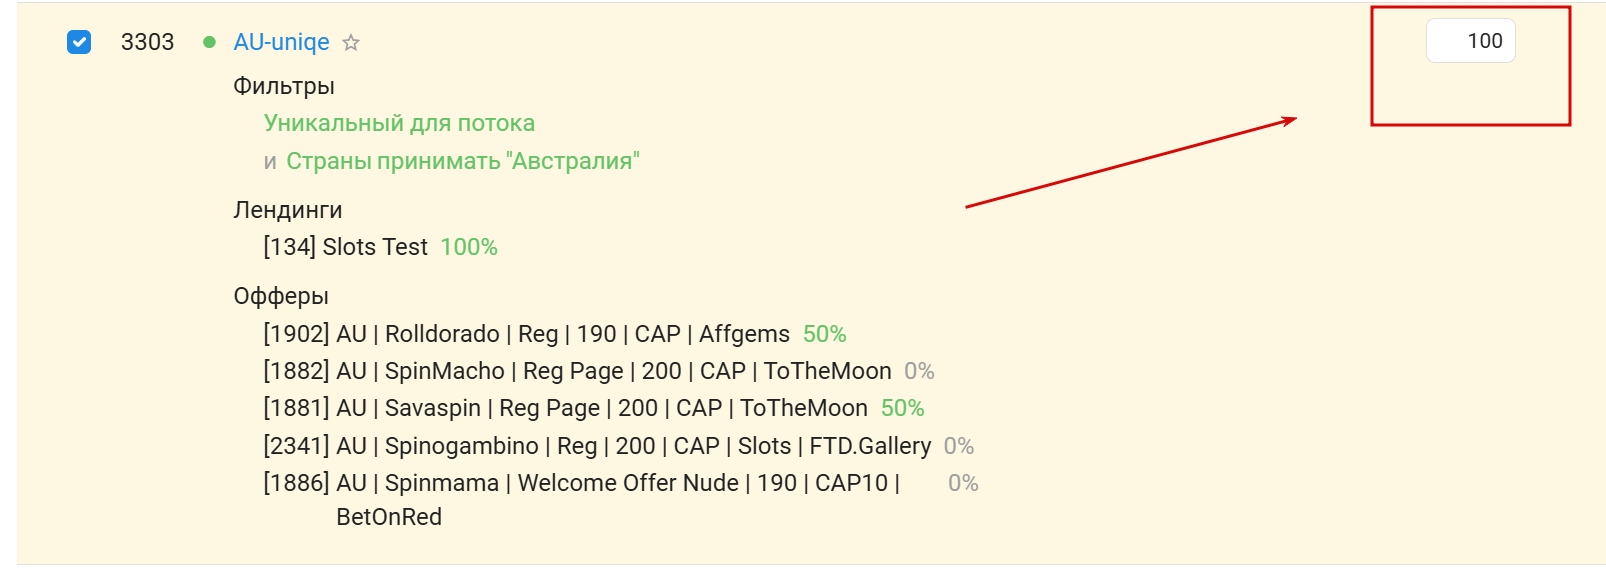
Task: Select the [1882] SpinMacho ToTheMoon offer
Action: tap(577, 371)
